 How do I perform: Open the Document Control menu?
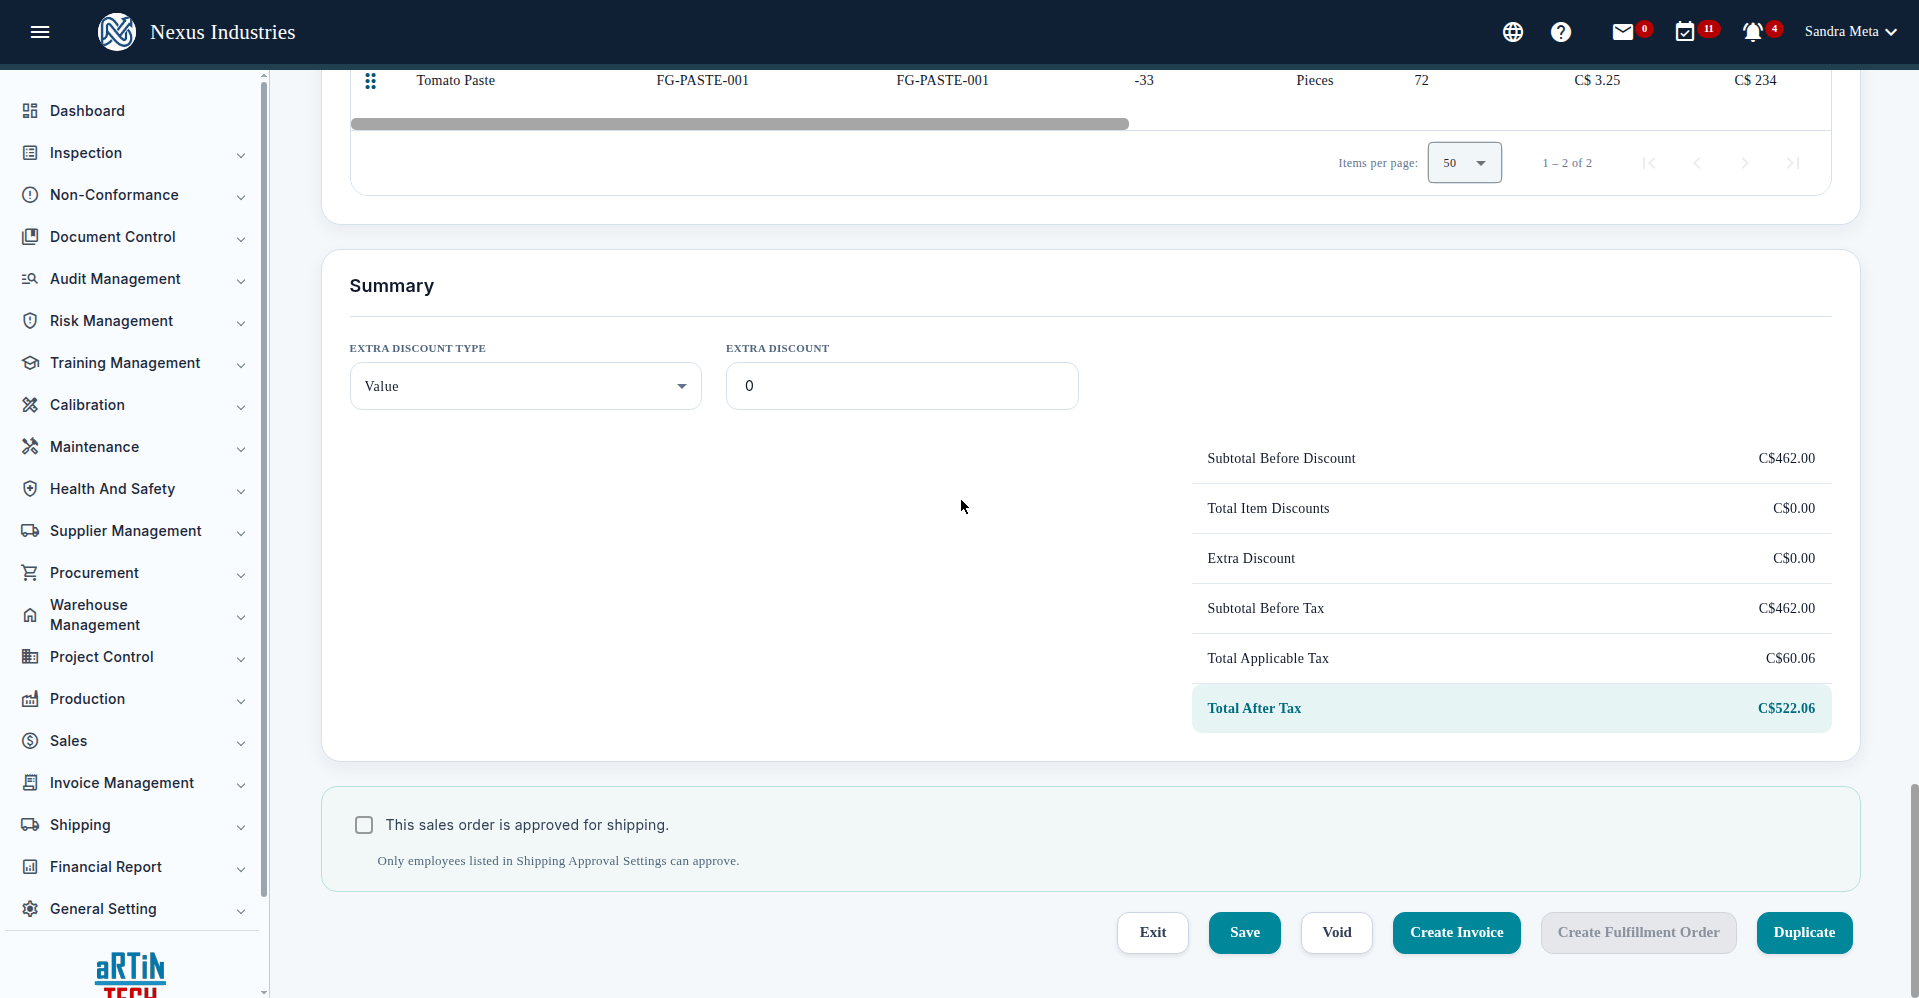(133, 237)
